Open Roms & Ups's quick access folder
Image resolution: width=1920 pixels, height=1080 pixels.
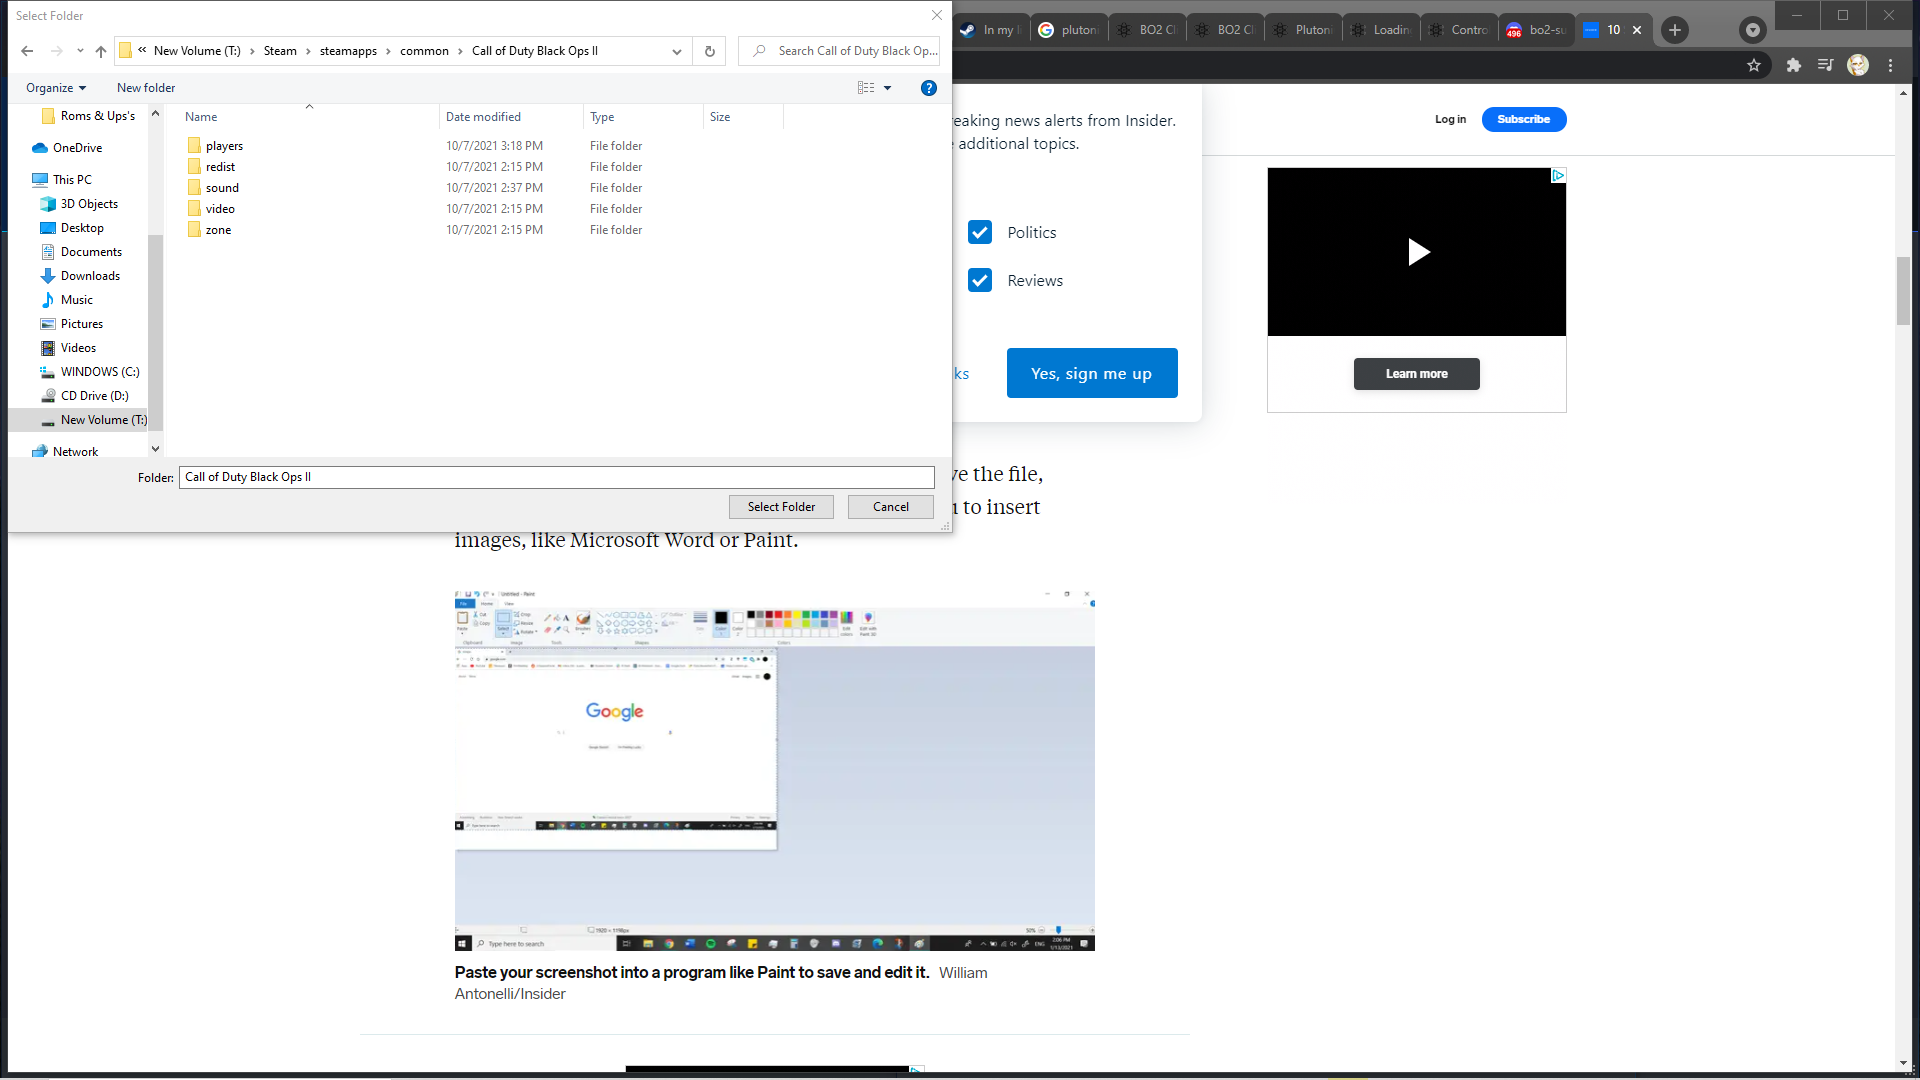click(97, 116)
